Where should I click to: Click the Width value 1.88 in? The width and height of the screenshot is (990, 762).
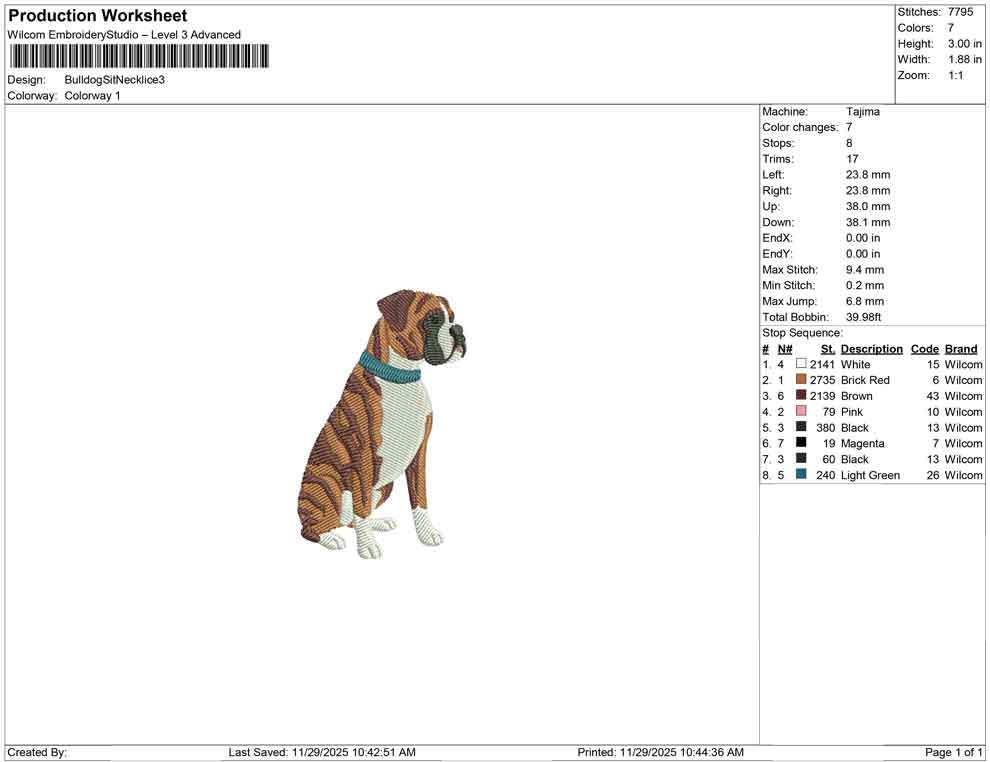(964, 59)
